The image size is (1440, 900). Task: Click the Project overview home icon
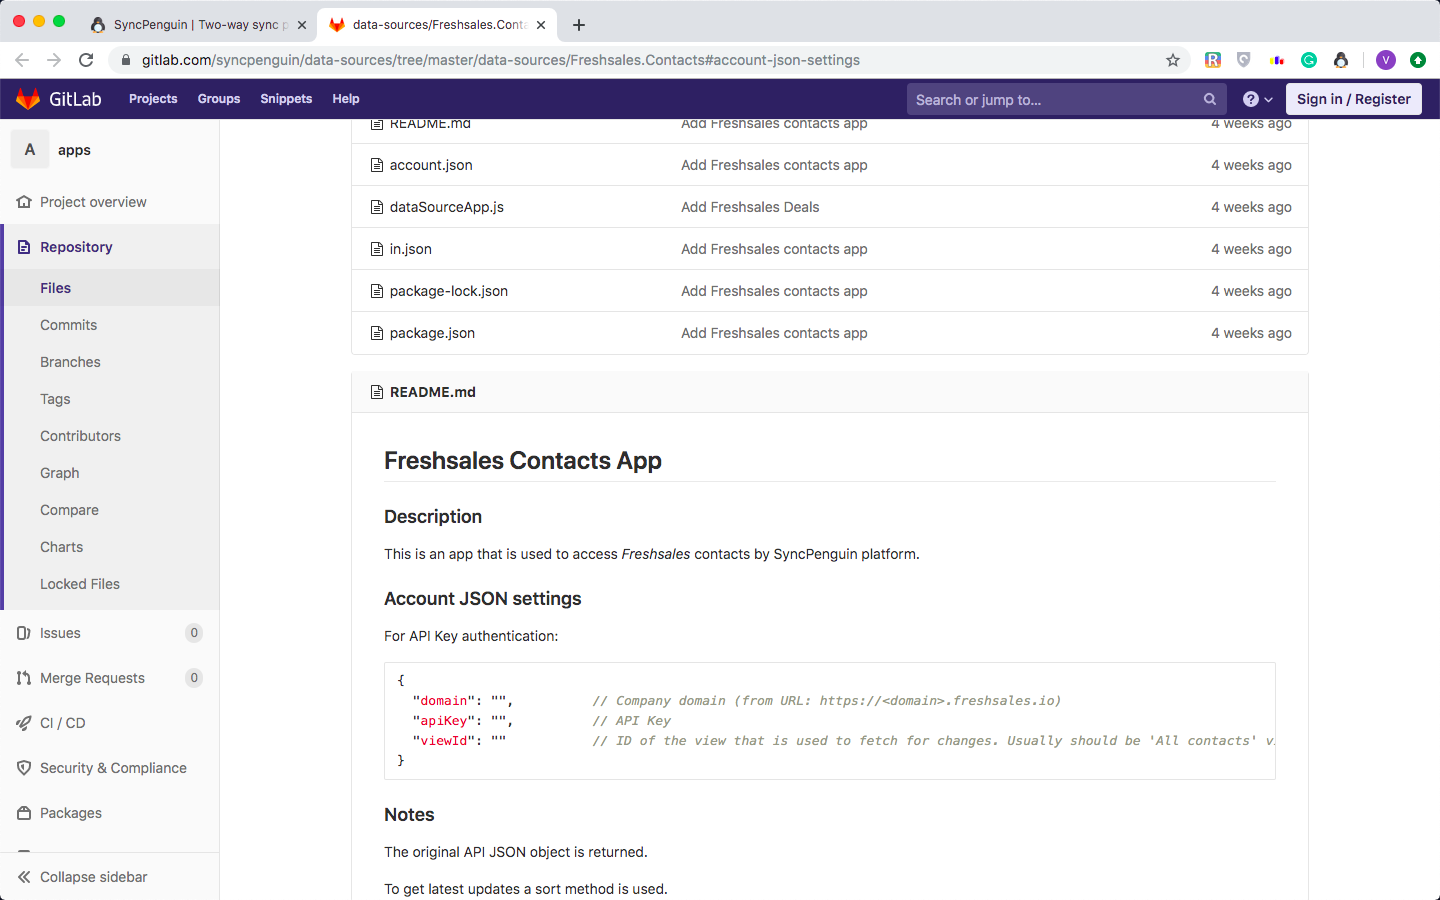(24, 202)
